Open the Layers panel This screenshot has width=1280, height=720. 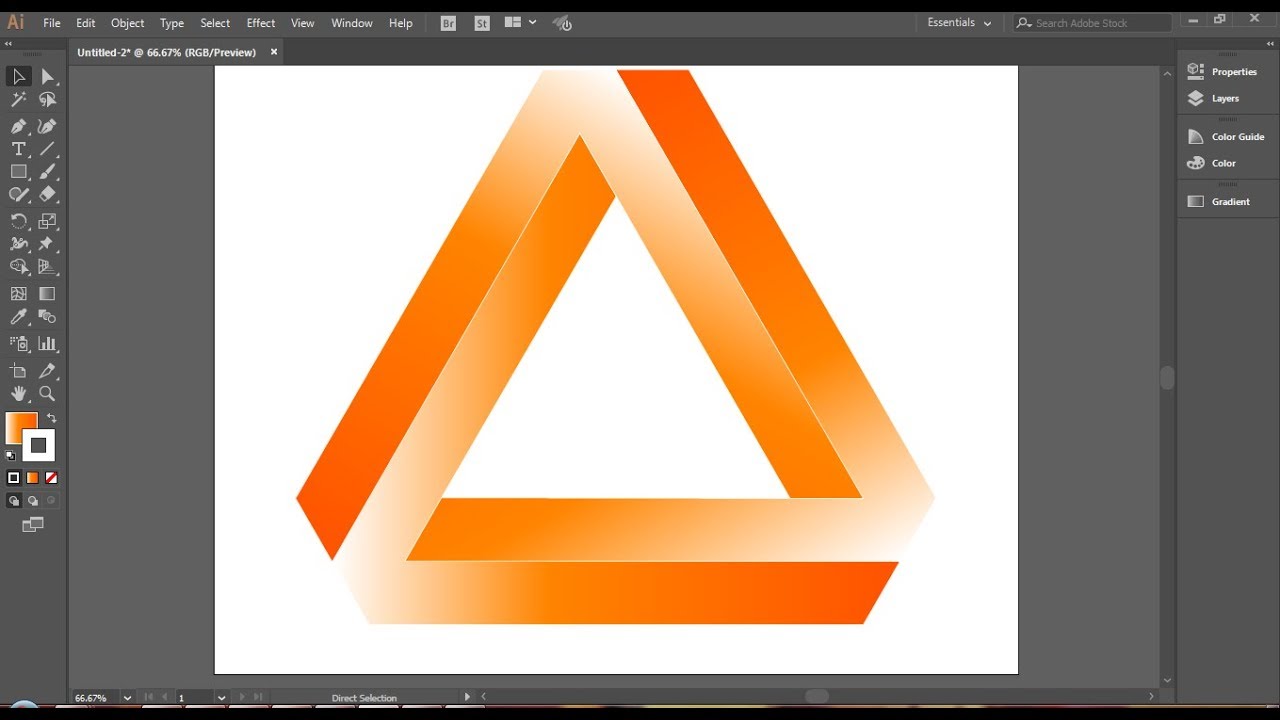point(1213,98)
